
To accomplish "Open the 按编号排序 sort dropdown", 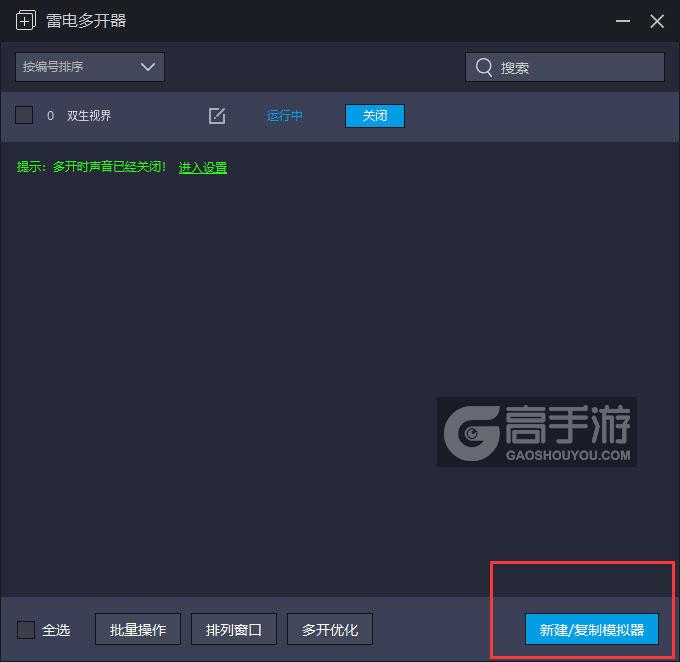I will [x=90, y=67].
